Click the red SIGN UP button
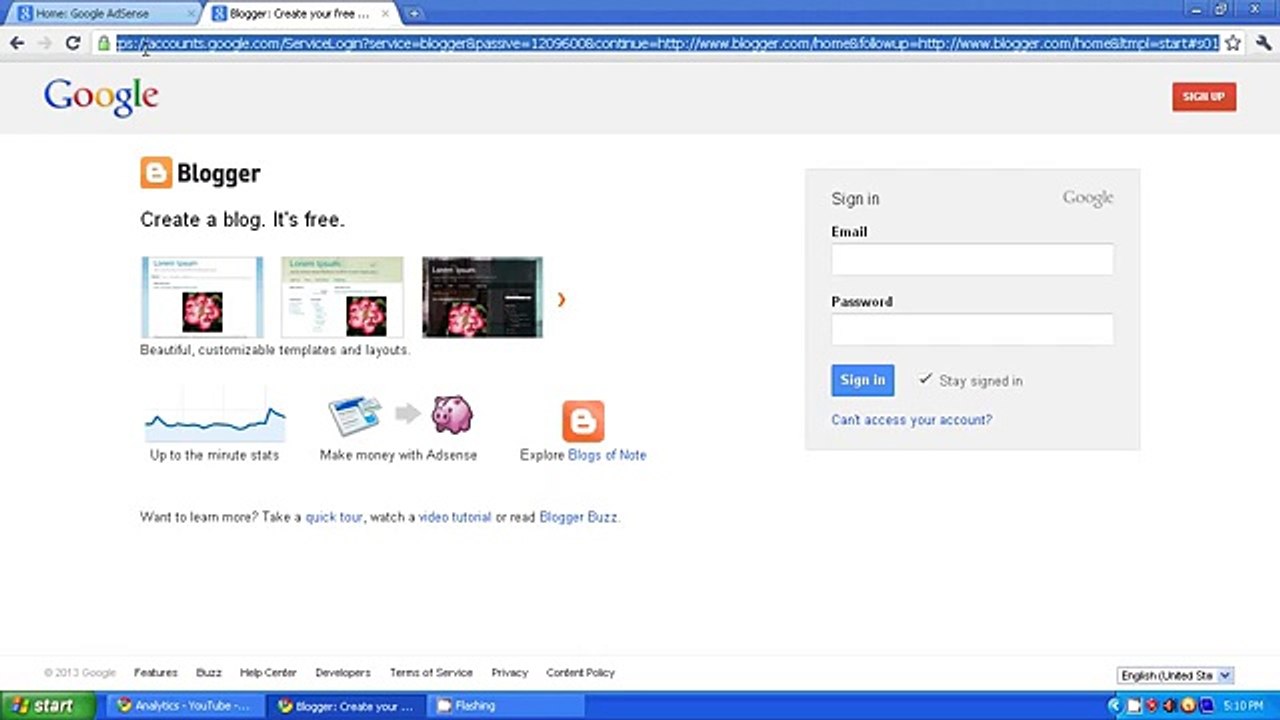Viewport: 1280px width, 720px height. (x=1204, y=96)
